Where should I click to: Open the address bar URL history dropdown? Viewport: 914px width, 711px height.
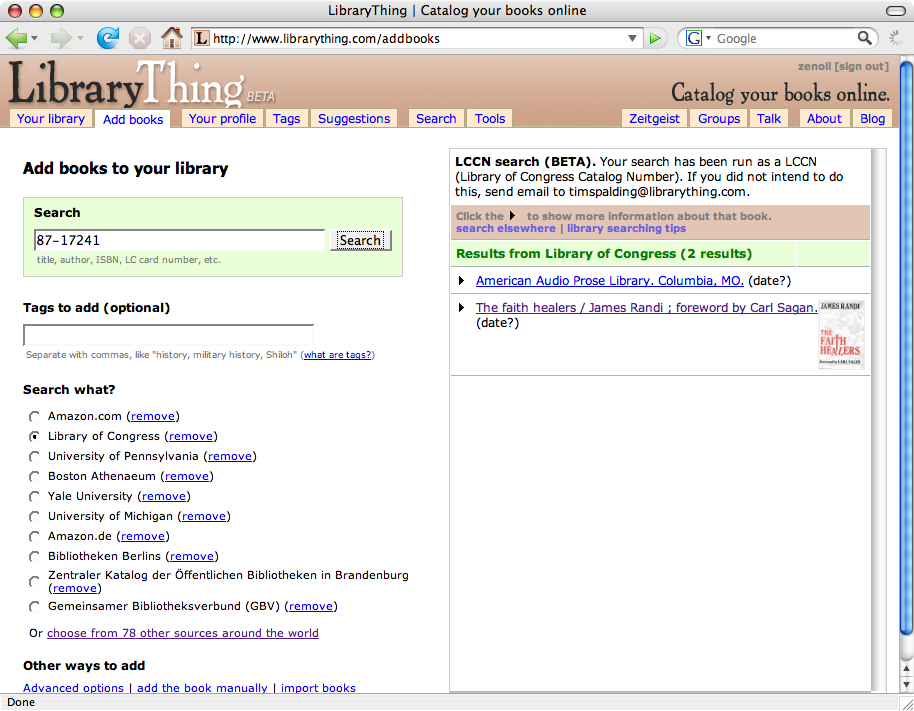[632, 38]
